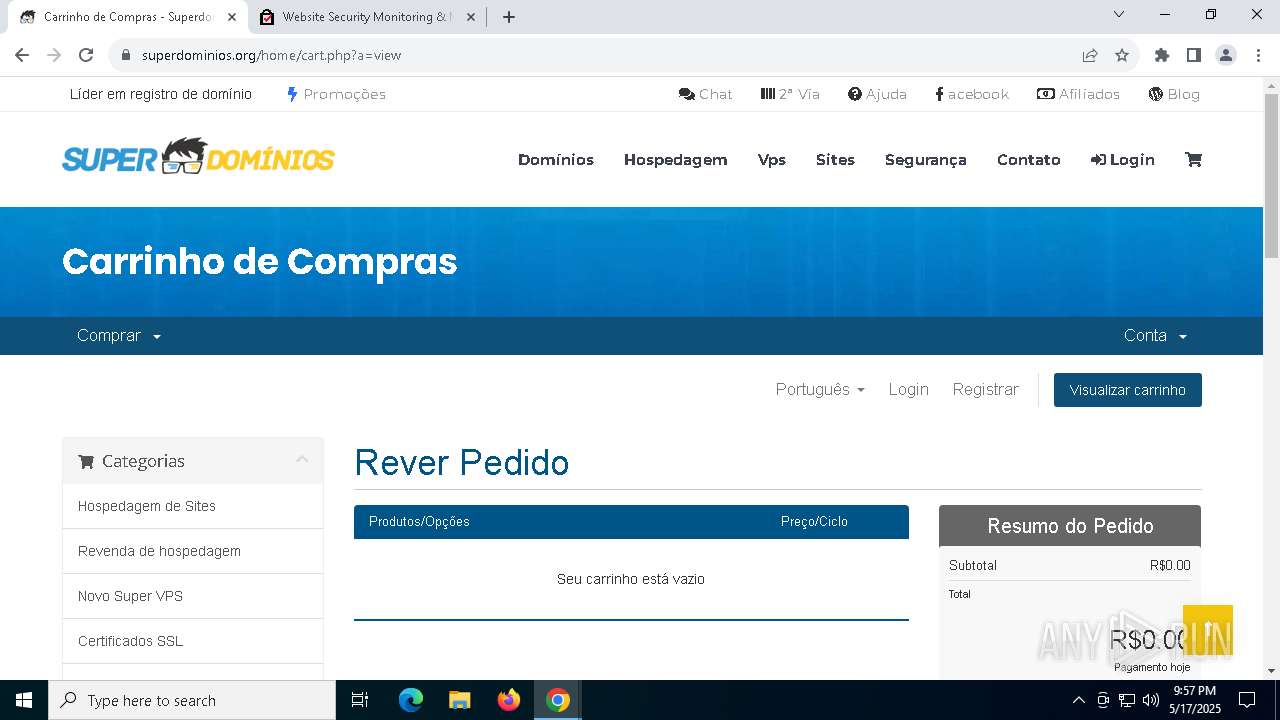Open Chrome's three-dot menu

[1258, 55]
